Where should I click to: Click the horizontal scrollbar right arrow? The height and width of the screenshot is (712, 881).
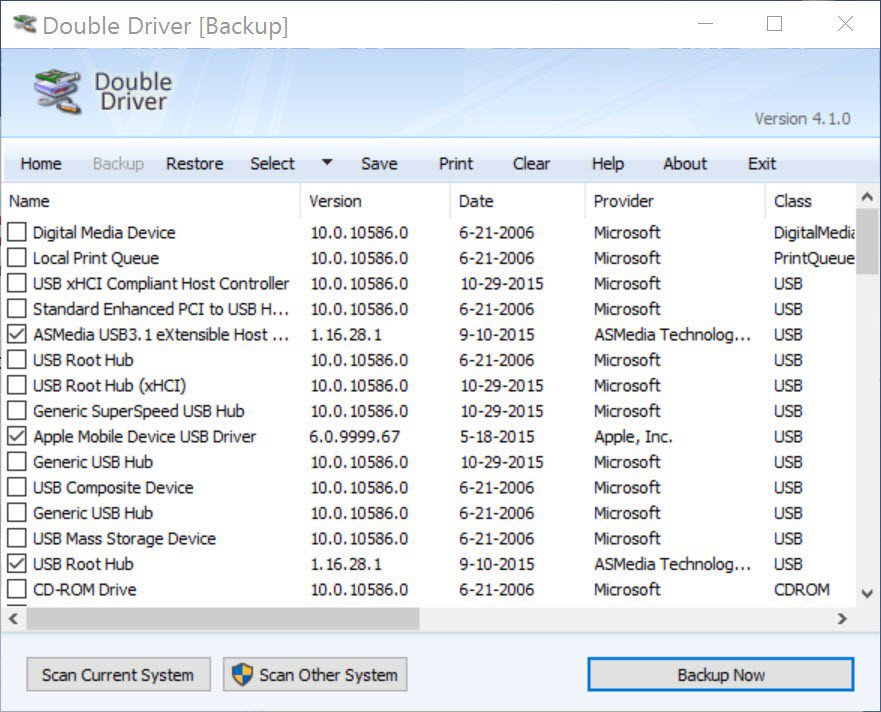point(842,619)
